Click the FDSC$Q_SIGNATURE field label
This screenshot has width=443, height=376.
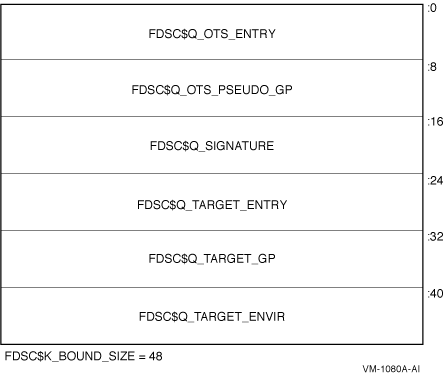212,146
